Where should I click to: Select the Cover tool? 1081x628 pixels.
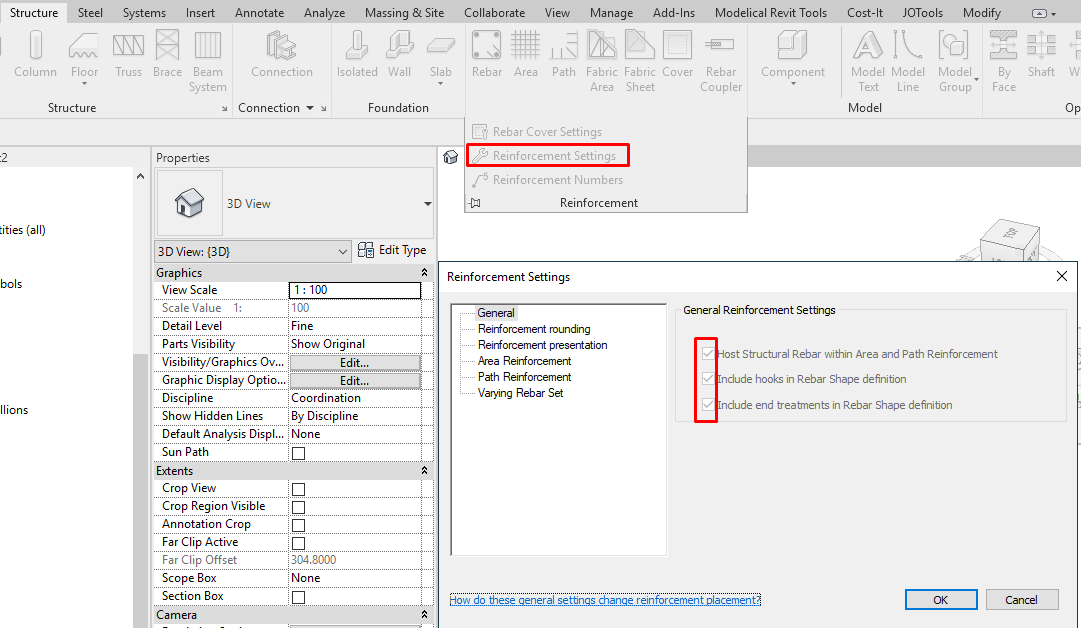click(x=678, y=54)
